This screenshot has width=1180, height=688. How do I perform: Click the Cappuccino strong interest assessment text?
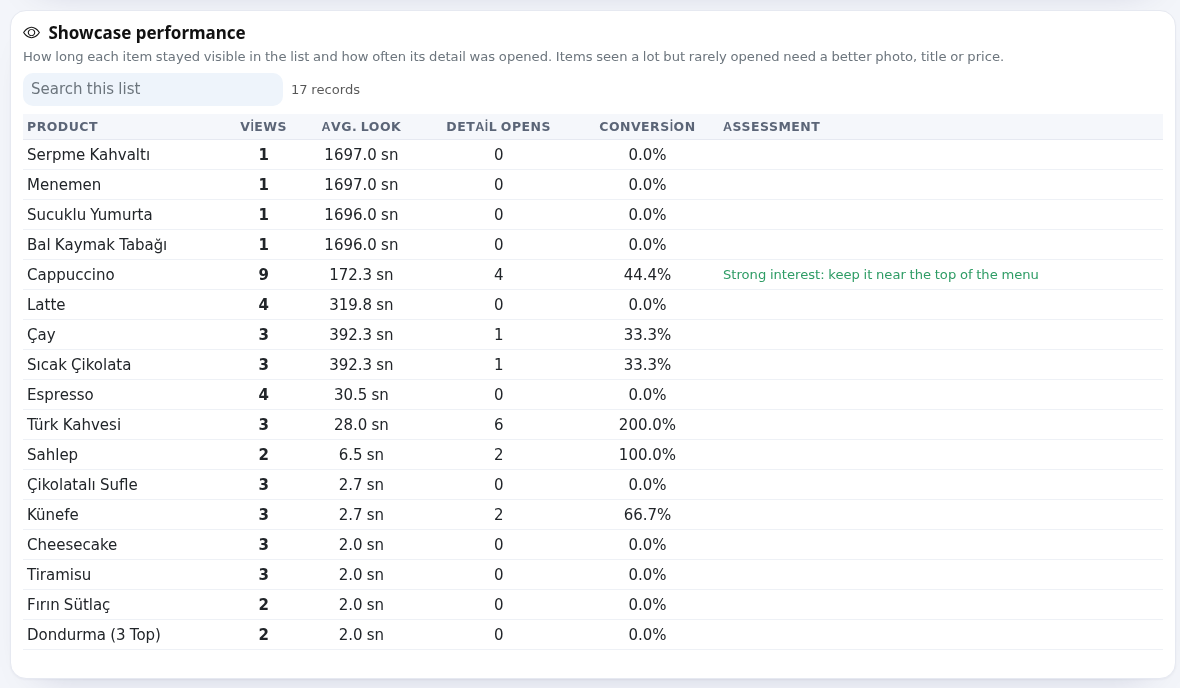pos(880,275)
